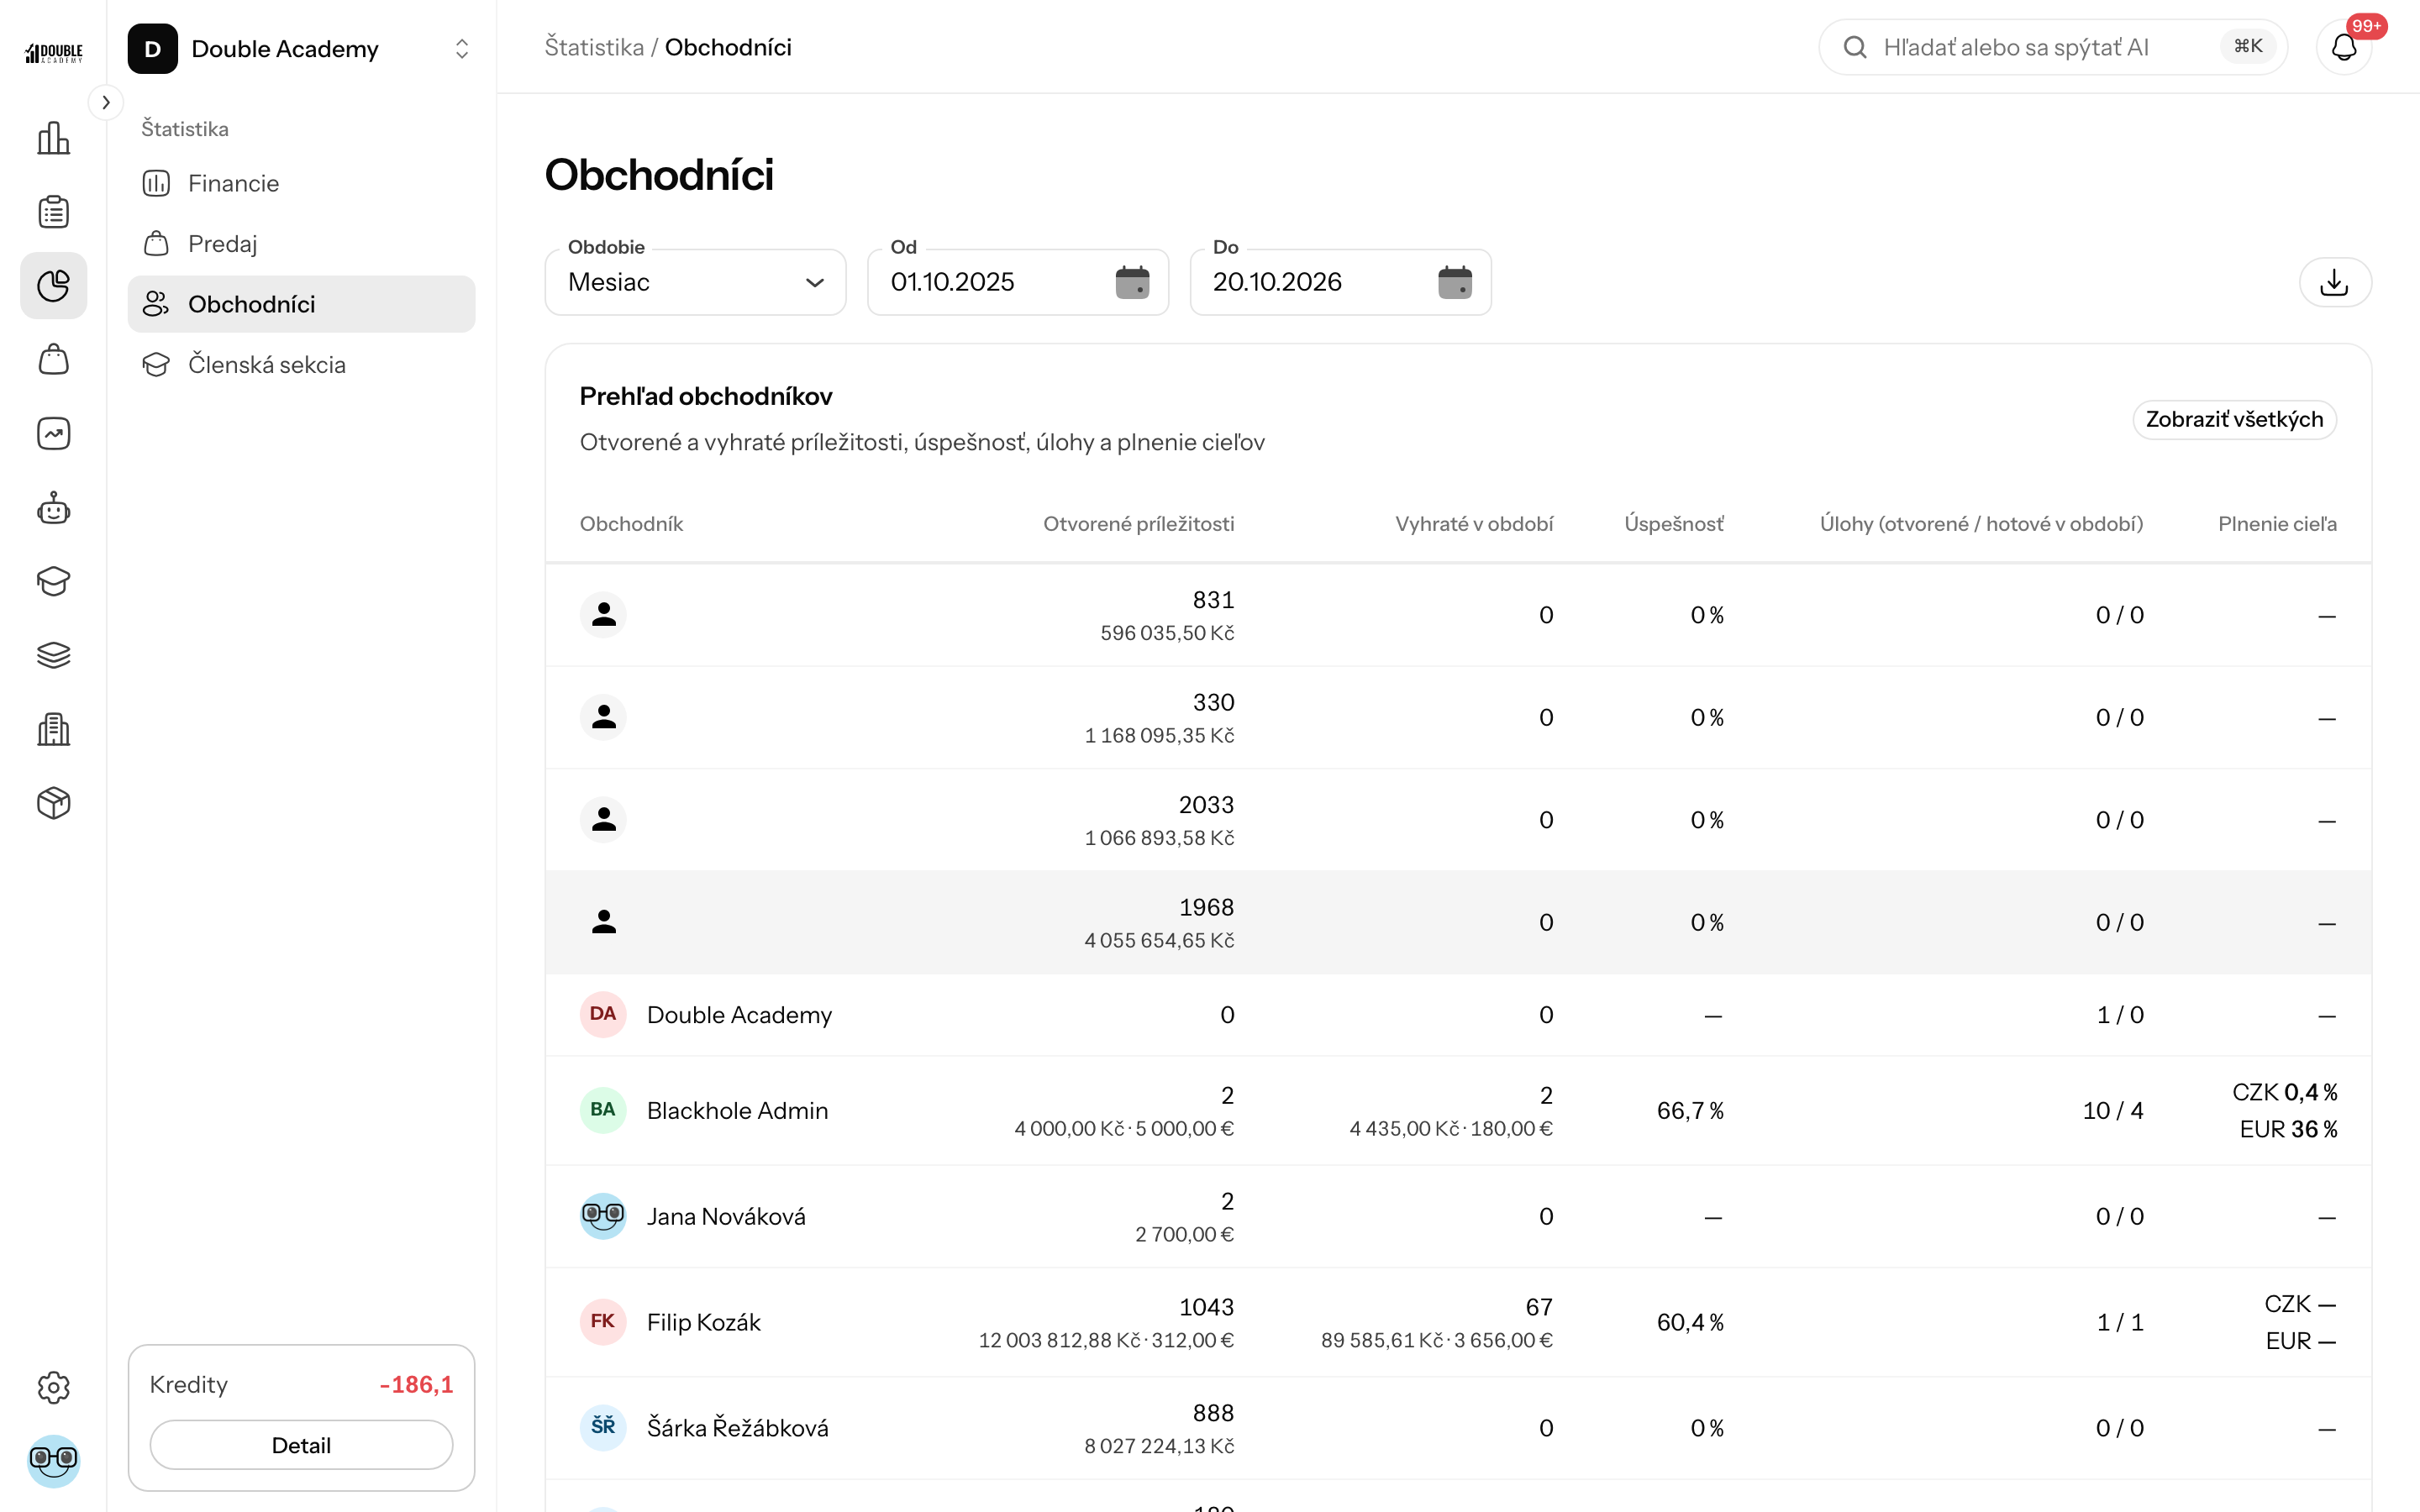The height and width of the screenshot is (1512, 2420).
Task: Open calendar picker for Do date
Action: [1455, 282]
